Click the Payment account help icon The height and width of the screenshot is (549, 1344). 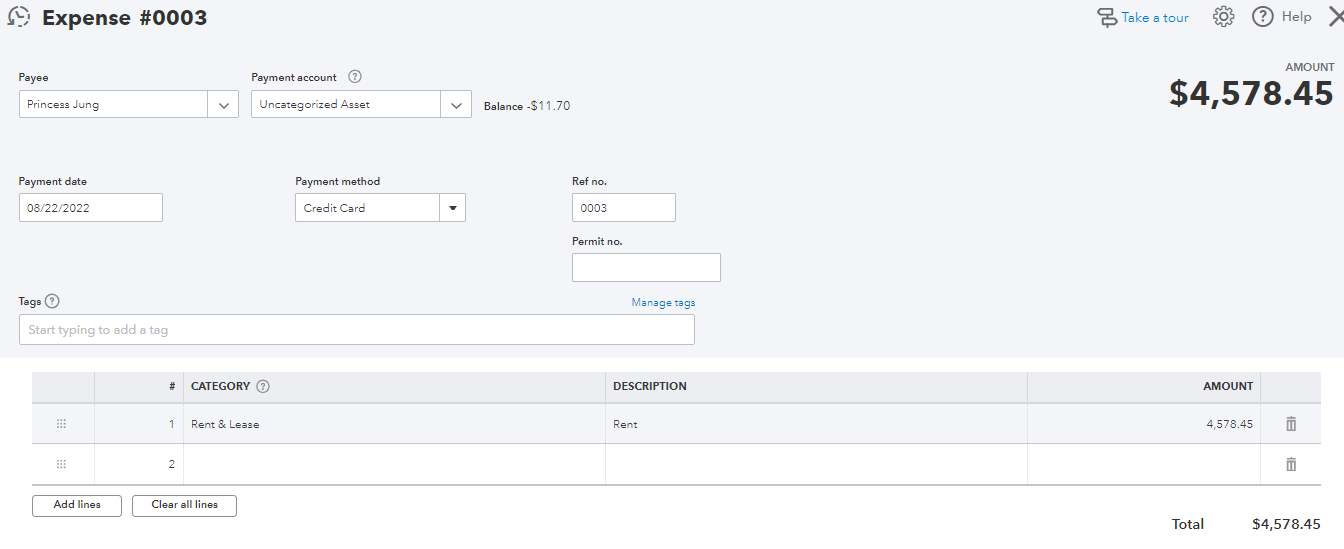pyautogui.click(x=354, y=77)
